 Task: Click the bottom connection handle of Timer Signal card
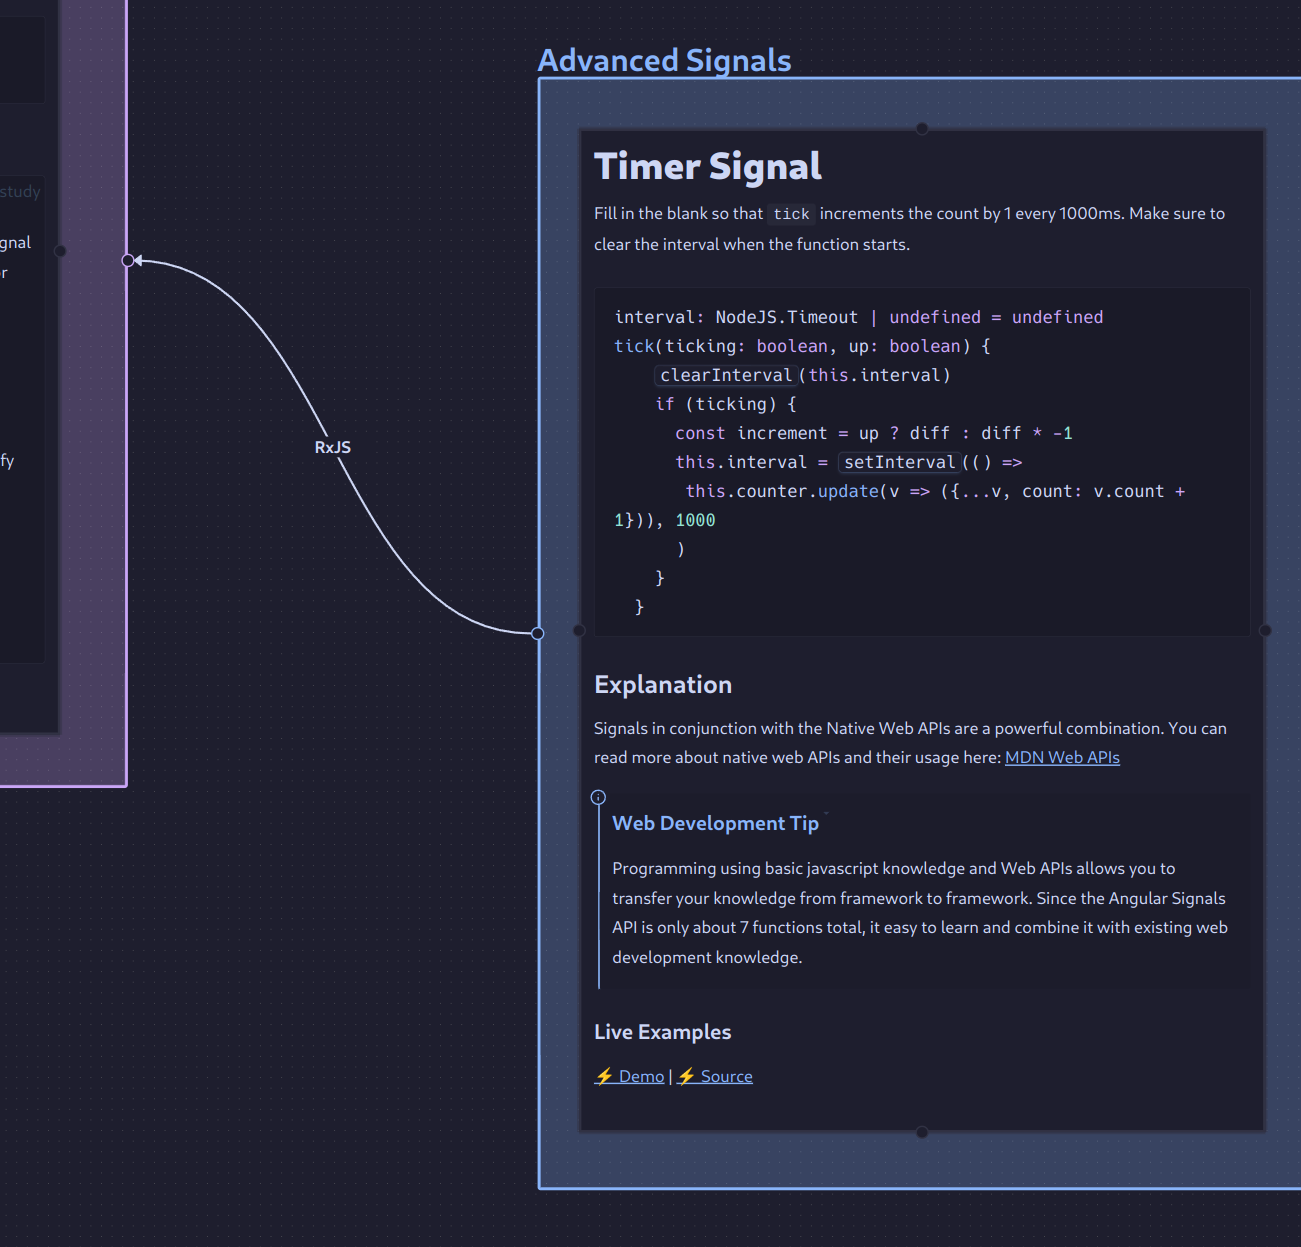922,1132
